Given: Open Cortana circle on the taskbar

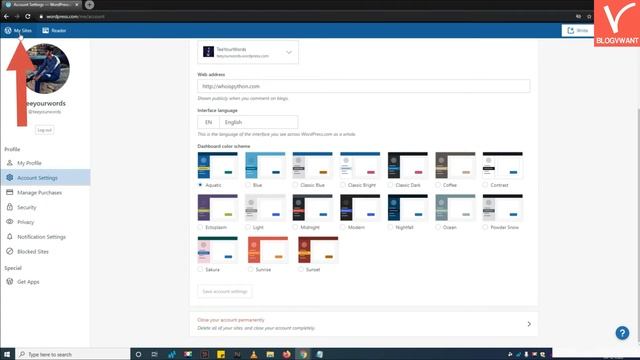Looking at the screenshot, I should point(138,354).
